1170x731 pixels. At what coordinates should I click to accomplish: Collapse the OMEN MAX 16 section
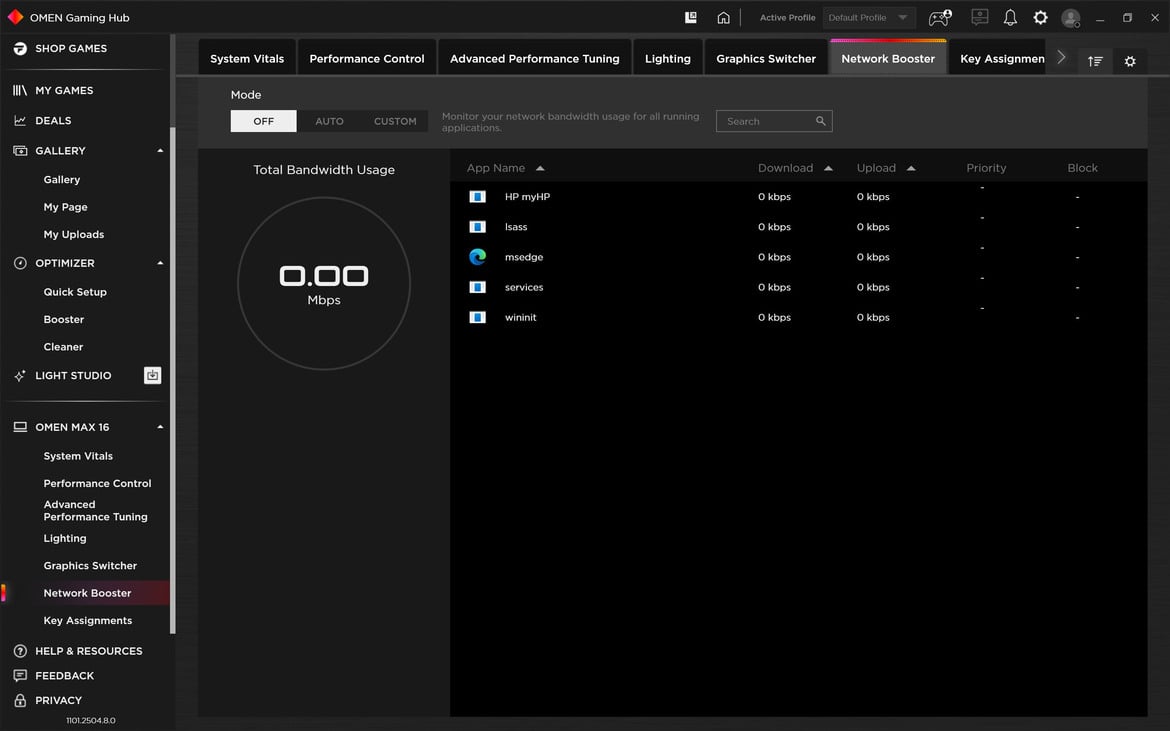[160, 427]
